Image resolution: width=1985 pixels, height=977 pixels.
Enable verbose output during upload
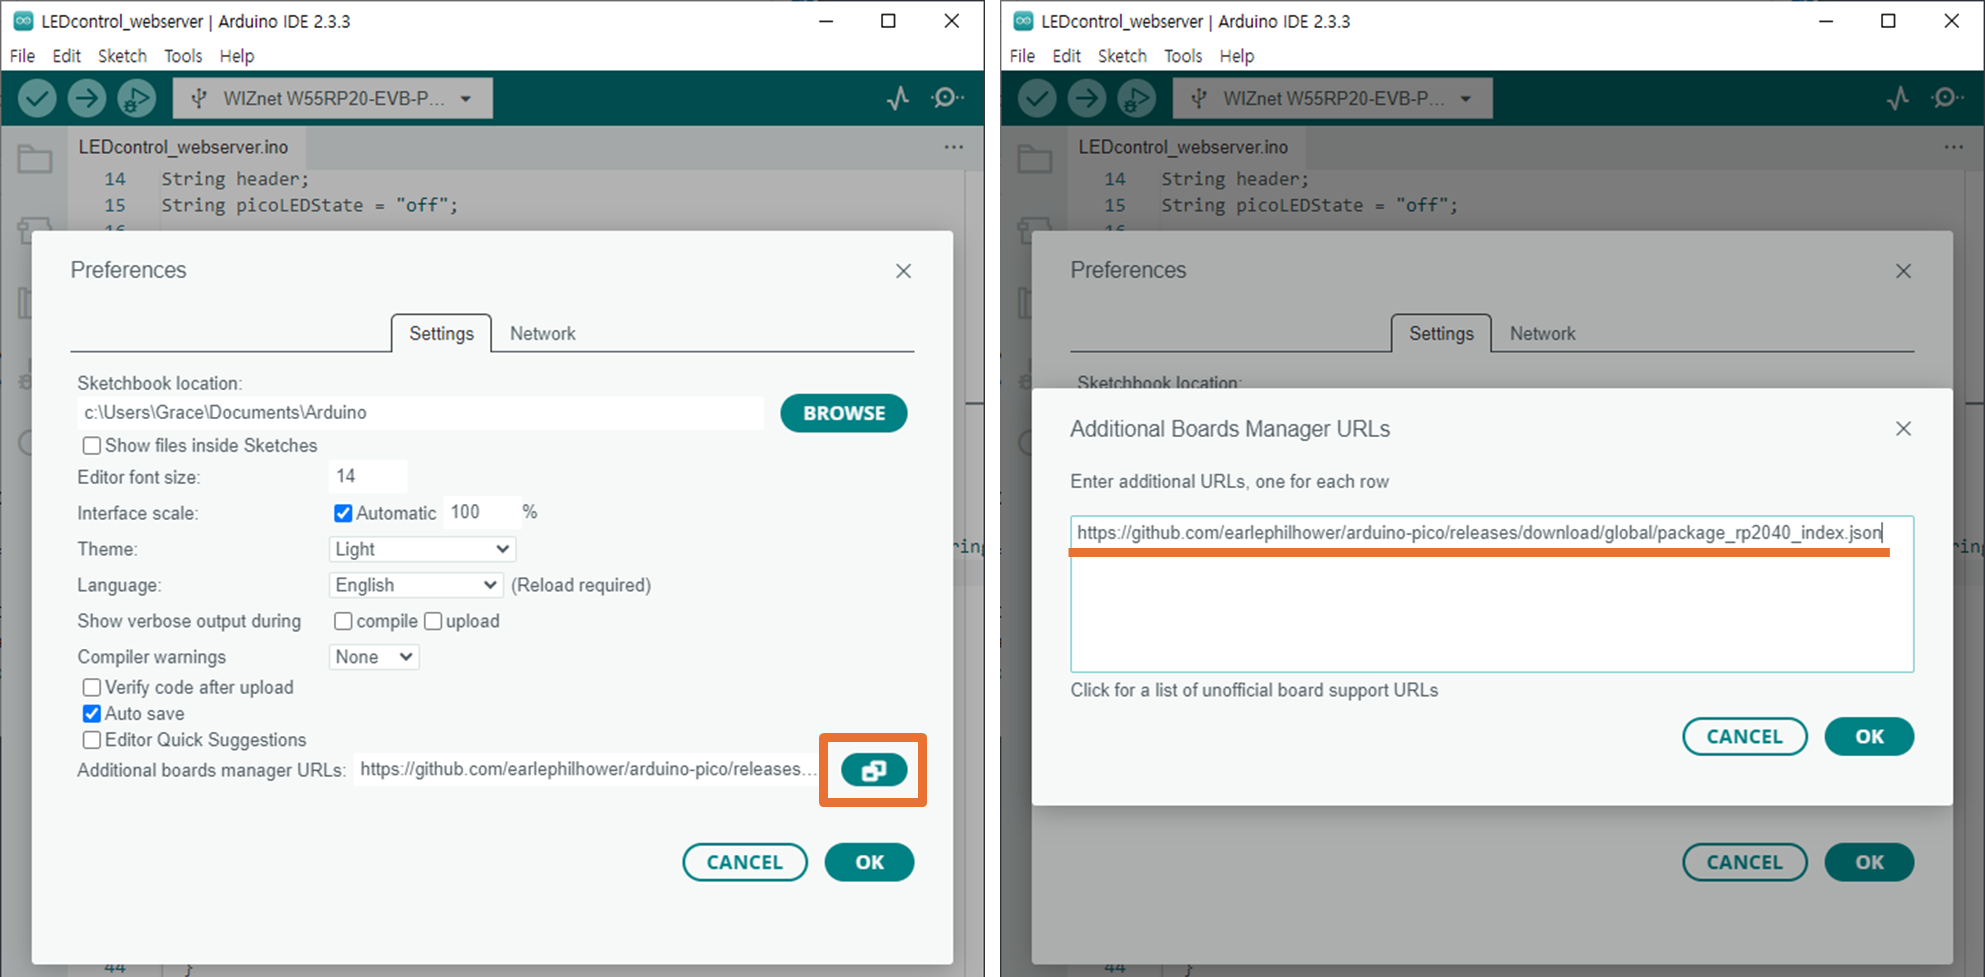coord(433,621)
